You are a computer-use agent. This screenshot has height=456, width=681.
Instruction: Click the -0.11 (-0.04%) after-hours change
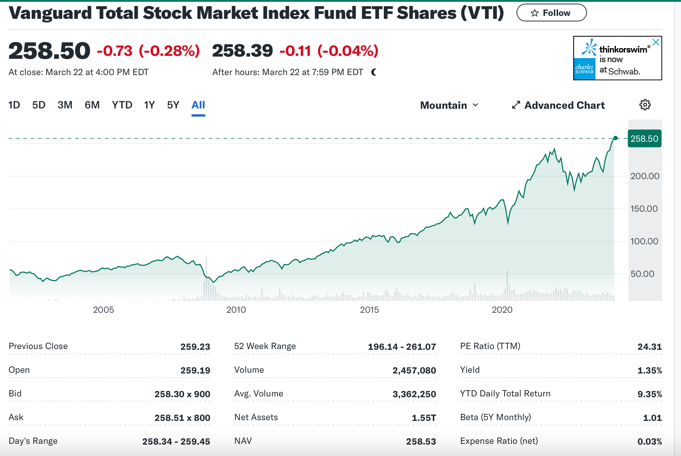point(329,51)
